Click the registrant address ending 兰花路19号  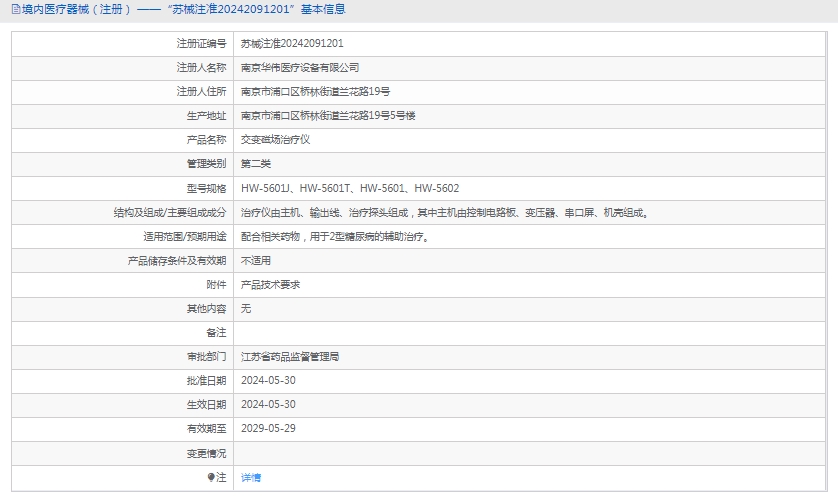point(315,92)
